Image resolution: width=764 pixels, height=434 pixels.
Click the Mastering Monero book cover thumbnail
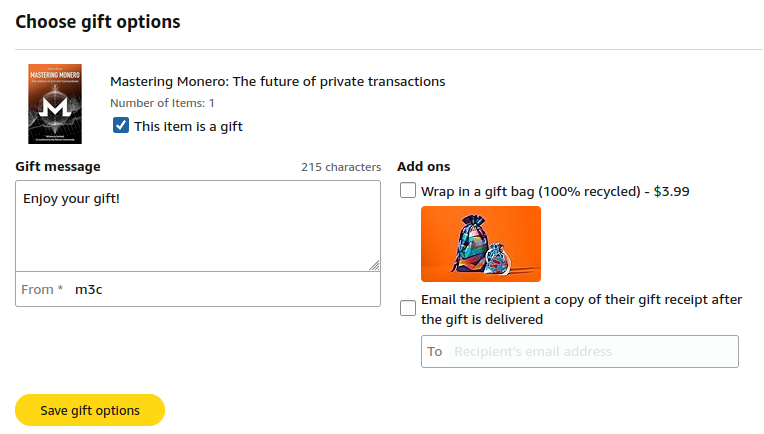(55, 104)
